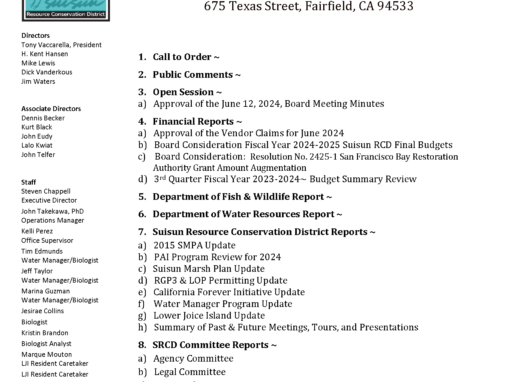The height and width of the screenshot is (382, 510).
Task: Click Tony Vaccarella, President in Directors list
Action: pos(61,45)
